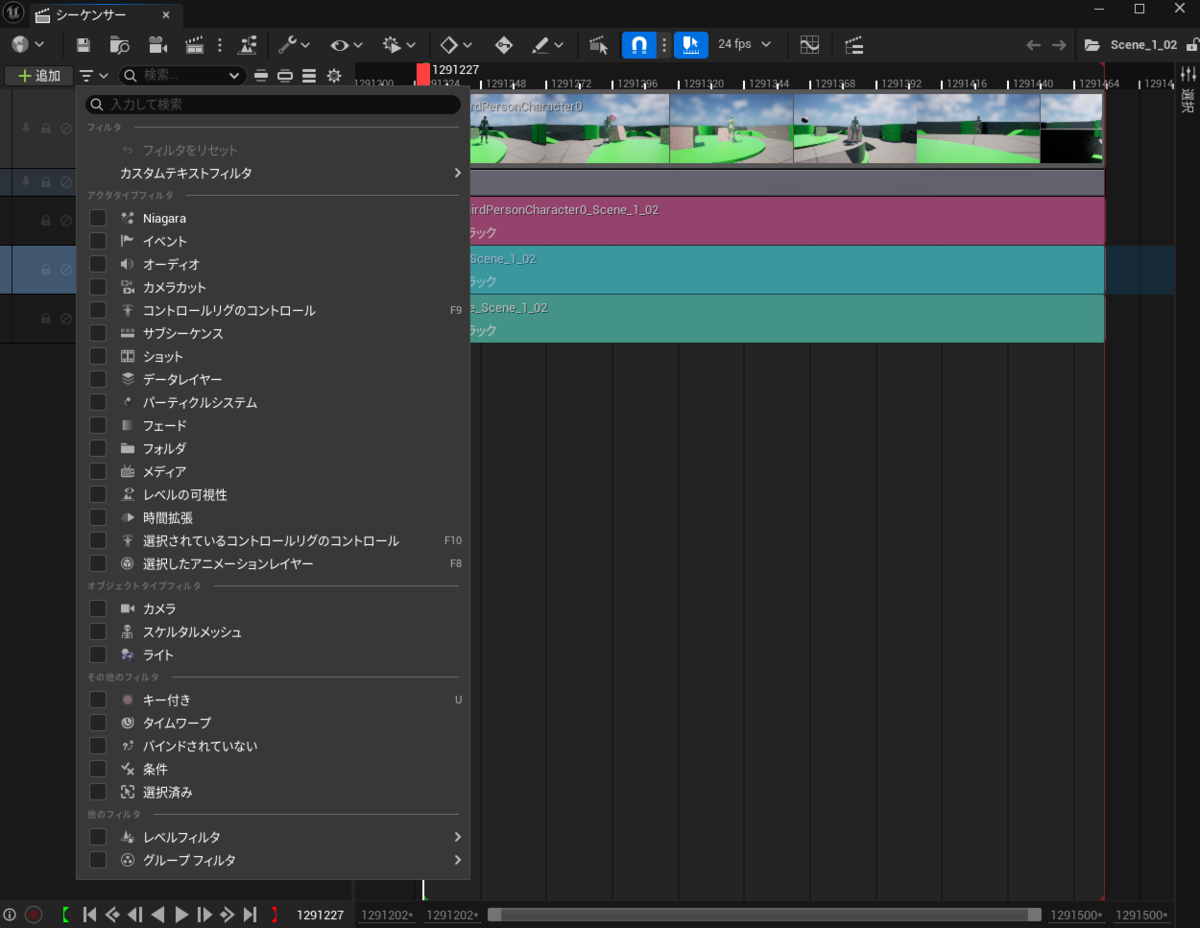
Task: Click the Play reverse button
Action: [158, 914]
